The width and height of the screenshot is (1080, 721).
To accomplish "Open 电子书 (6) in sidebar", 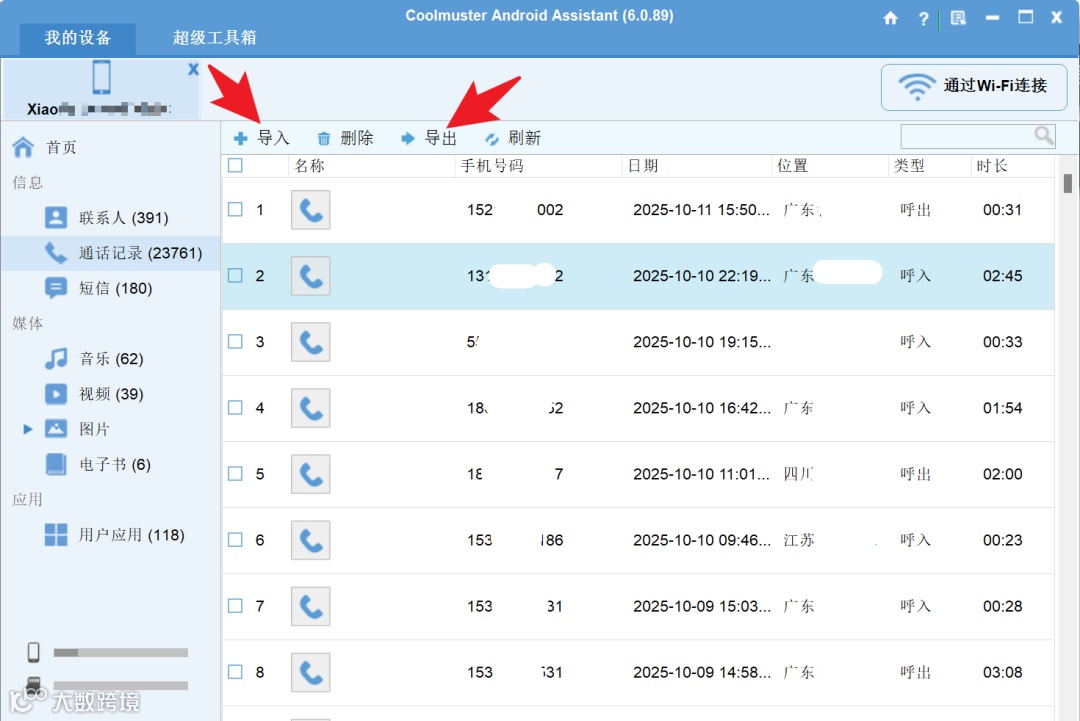I will [110, 464].
